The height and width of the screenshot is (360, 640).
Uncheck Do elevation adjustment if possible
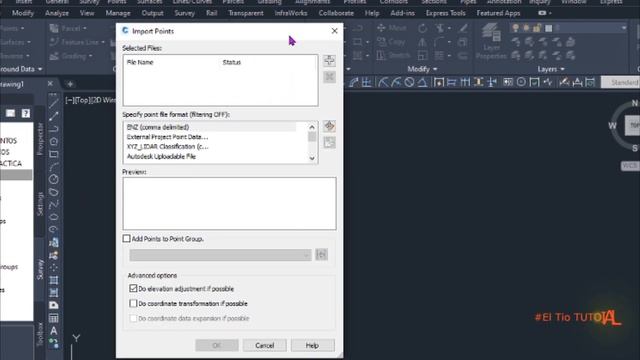pos(133,289)
